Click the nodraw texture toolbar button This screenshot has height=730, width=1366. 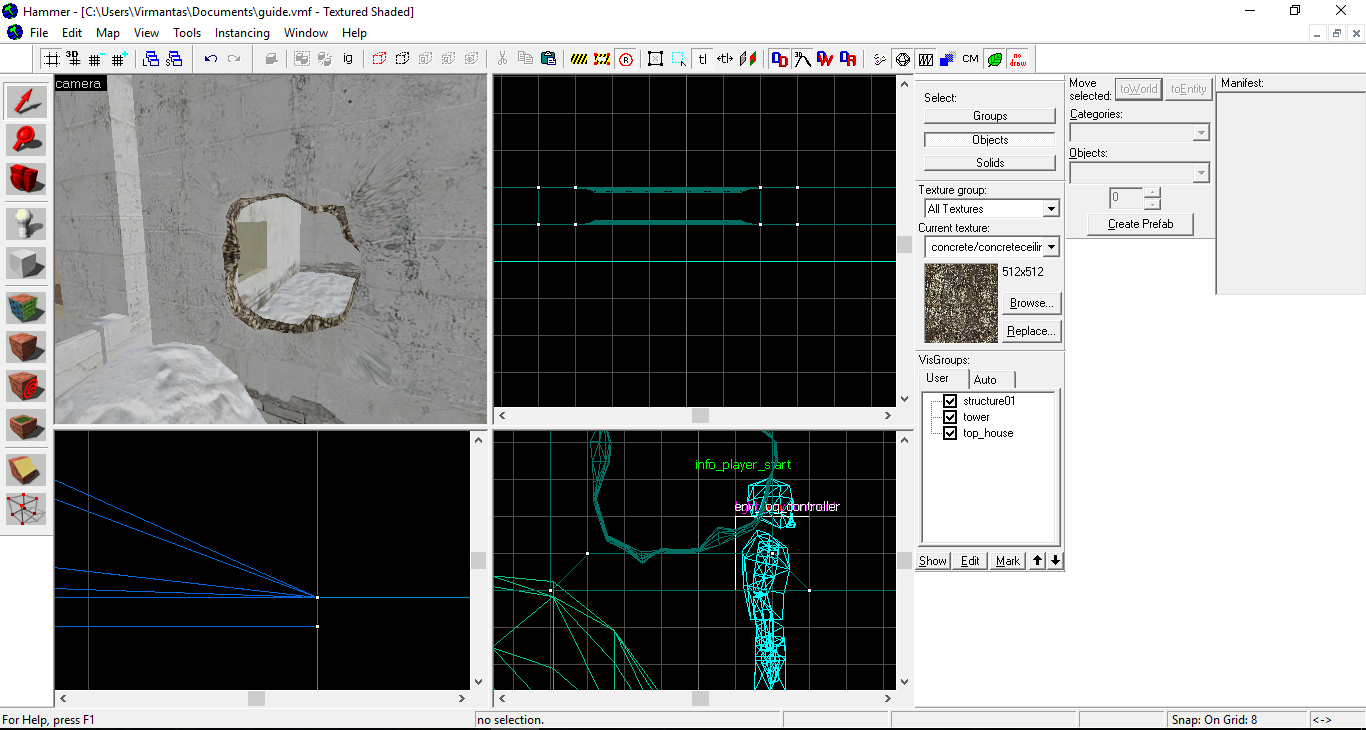tap(1017, 59)
